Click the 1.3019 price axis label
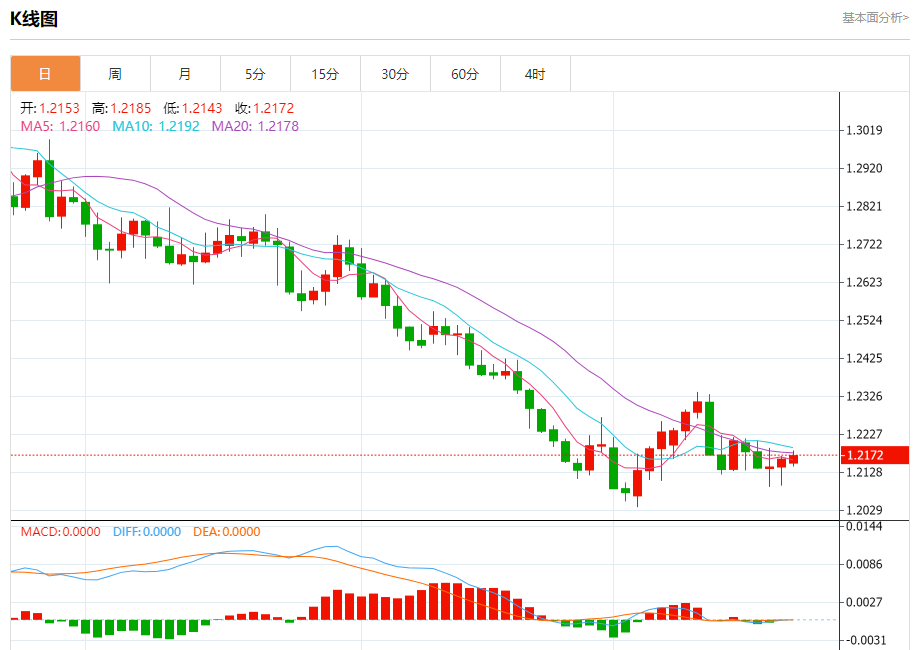 [x=864, y=130]
